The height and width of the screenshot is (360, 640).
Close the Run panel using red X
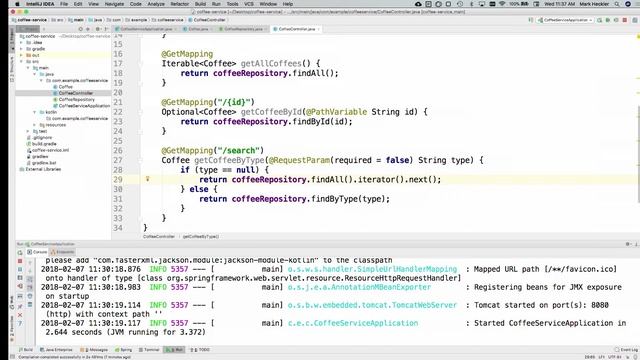(20, 315)
